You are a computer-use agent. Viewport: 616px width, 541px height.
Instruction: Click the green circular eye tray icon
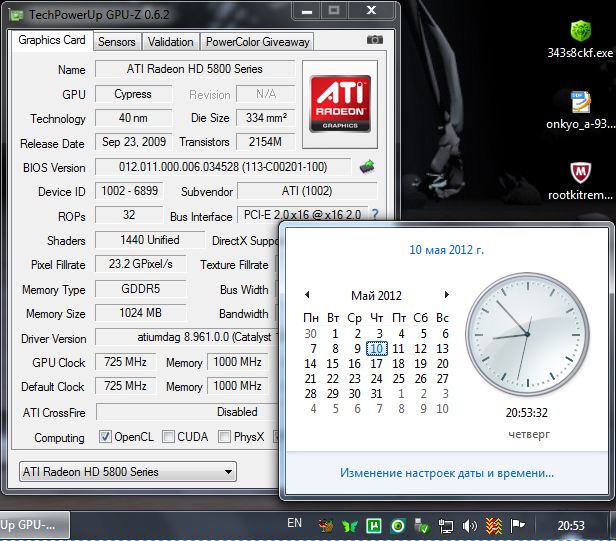(398, 526)
